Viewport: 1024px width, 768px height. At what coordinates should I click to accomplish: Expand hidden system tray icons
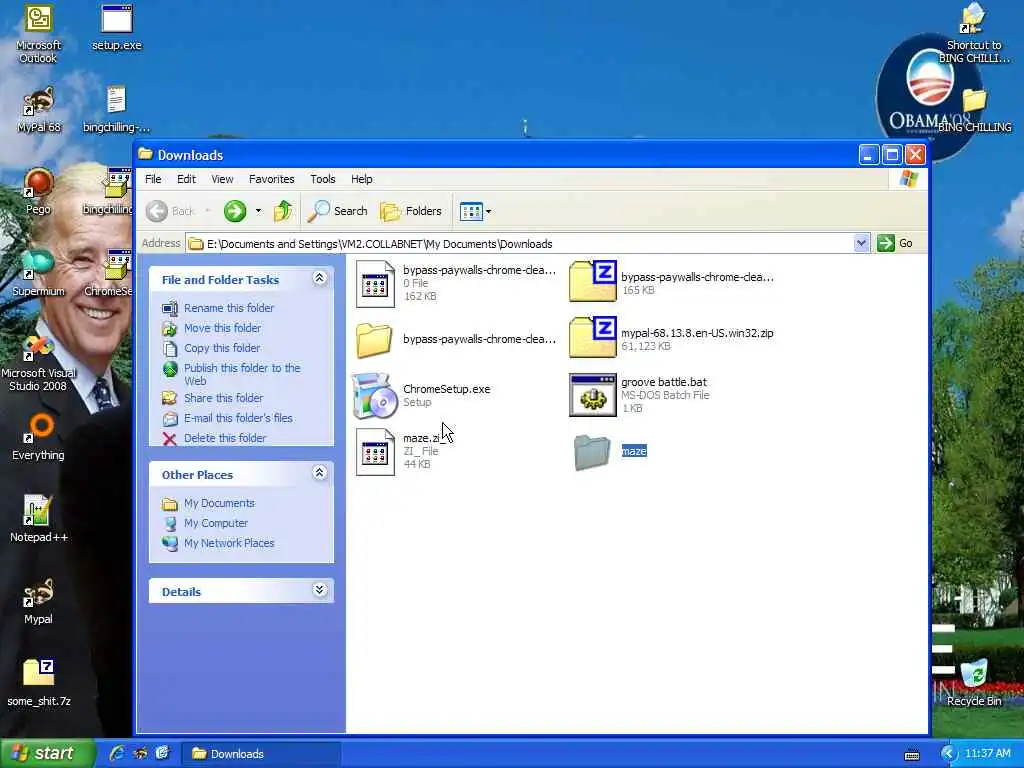949,753
